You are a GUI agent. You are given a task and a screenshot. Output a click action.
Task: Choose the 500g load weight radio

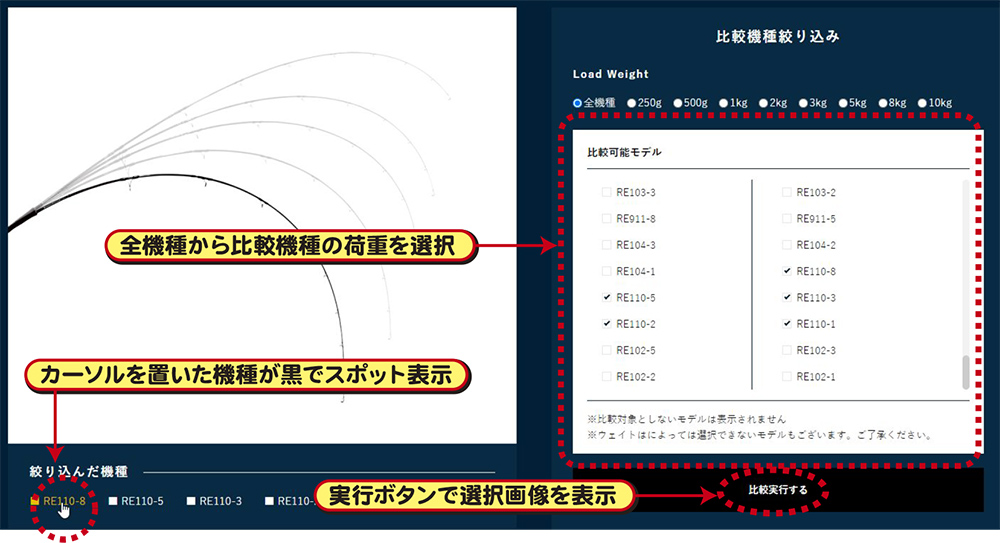pos(679,103)
